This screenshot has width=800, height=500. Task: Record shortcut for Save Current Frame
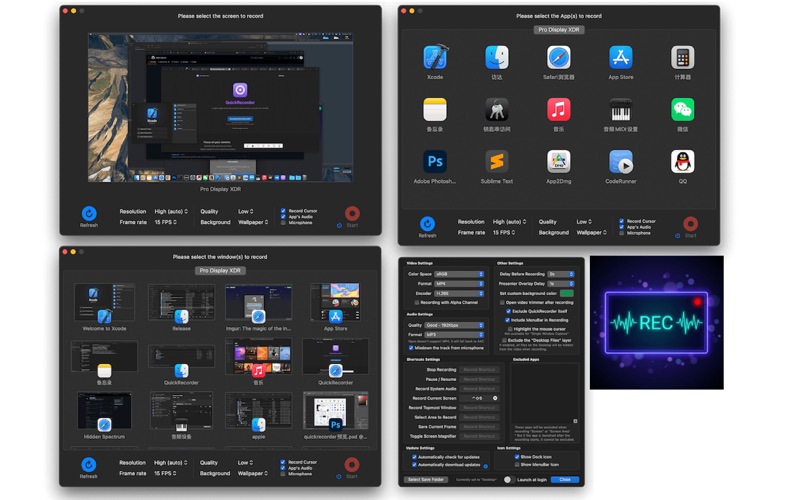click(x=479, y=427)
